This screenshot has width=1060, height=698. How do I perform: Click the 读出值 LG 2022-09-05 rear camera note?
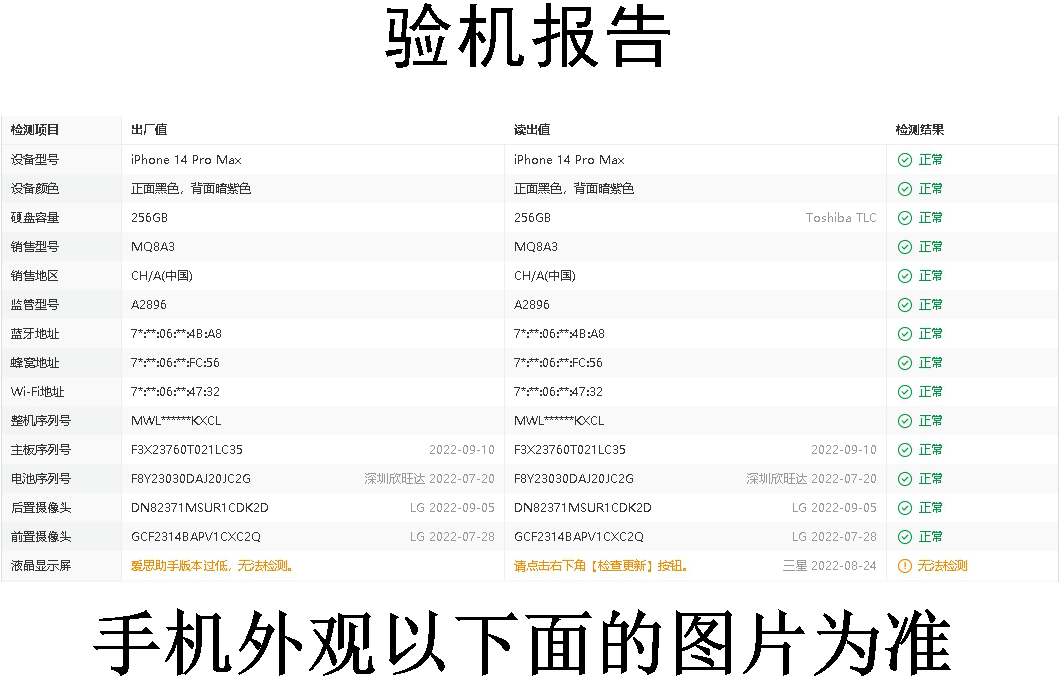[x=834, y=508]
